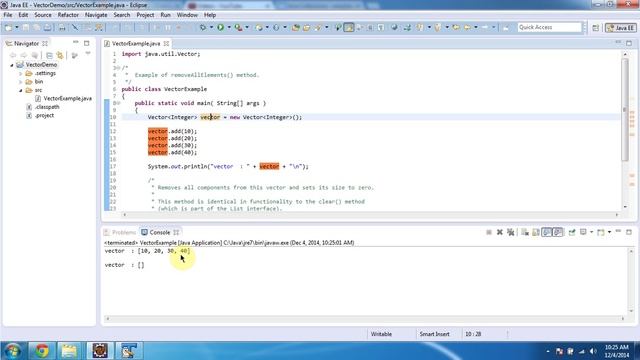The width and height of the screenshot is (640, 360).
Task: Click the Clear Console icon
Action: click(x=525, y=232)
